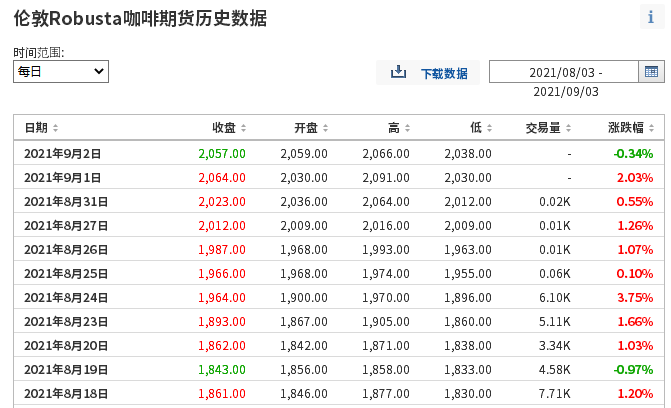Click the 2021年8月24日 row date
This screenshot has height=408, width=671.
point(66,298)
